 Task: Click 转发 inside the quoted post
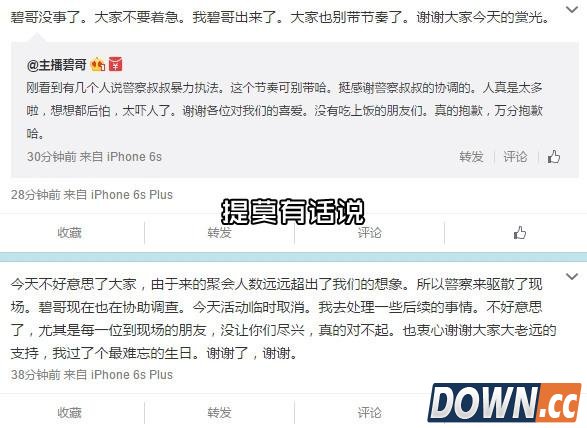[471, 157]
